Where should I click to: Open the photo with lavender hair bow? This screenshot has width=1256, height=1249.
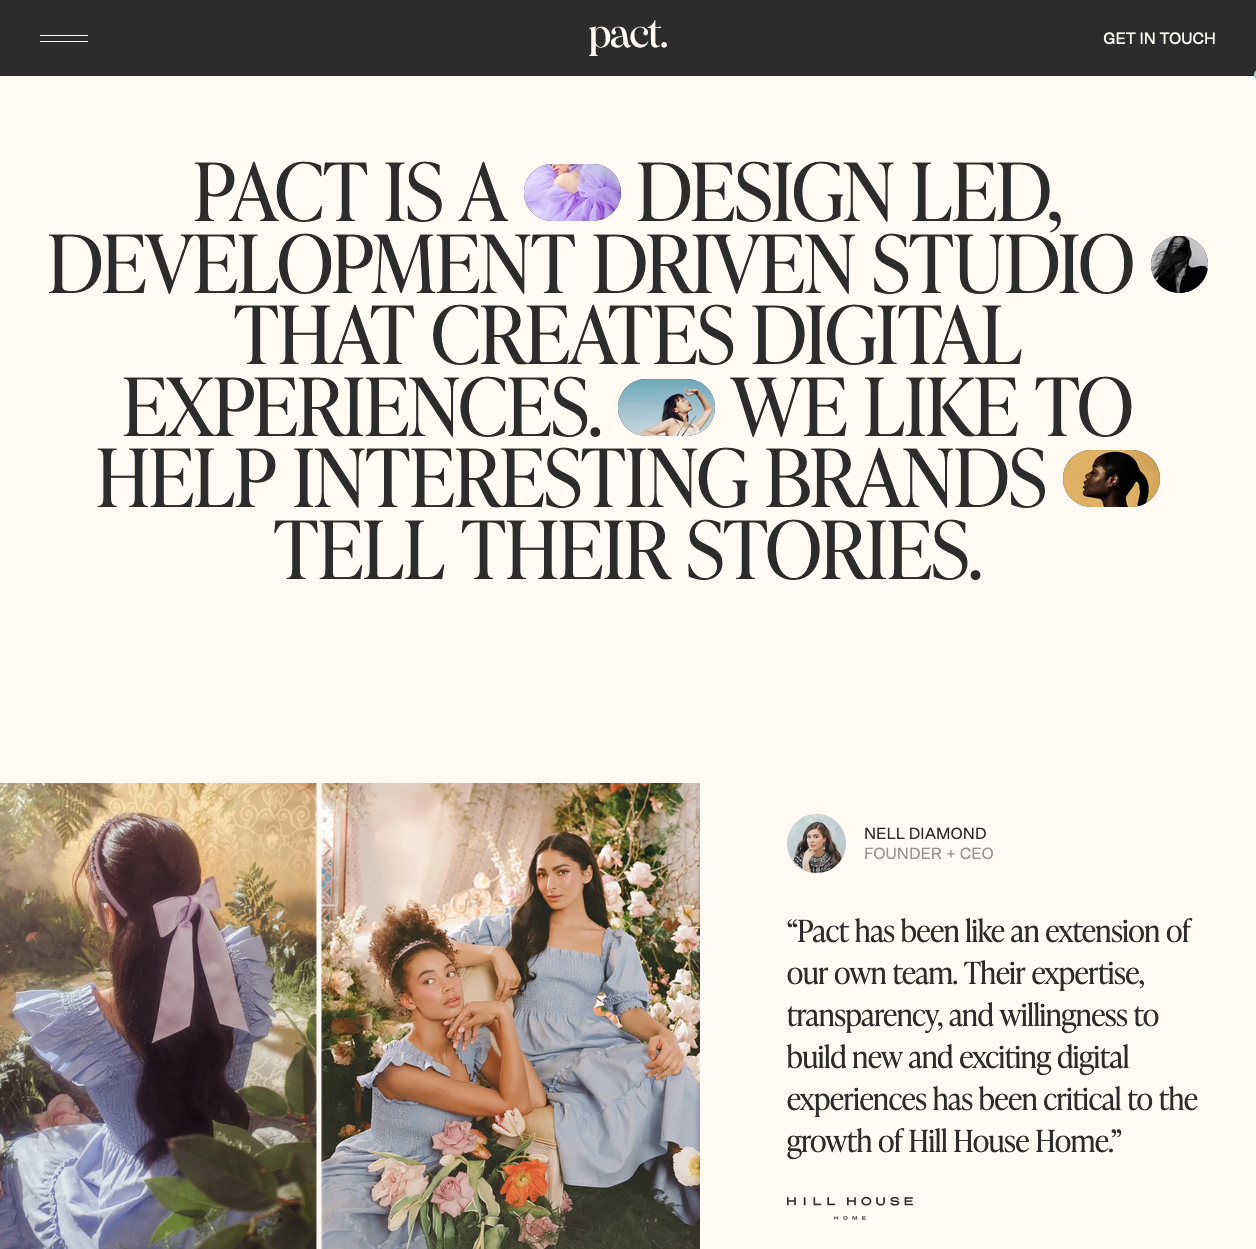point(158,1016)
